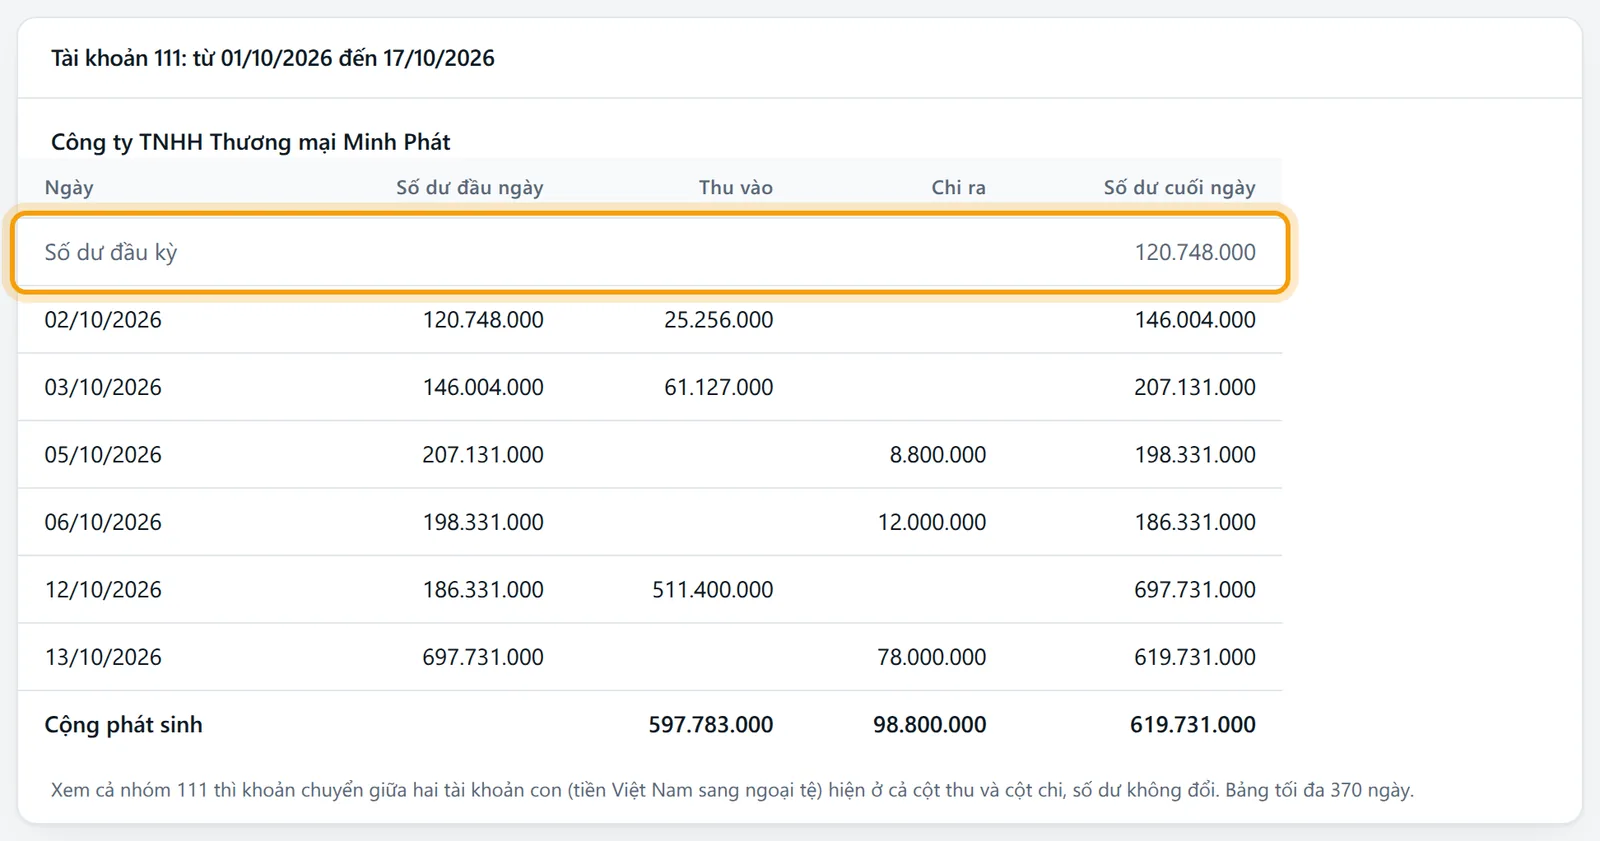Click the 'Chi ra' column header
Viewport: 1600px width, 841px height.
(x=959, y=187)
